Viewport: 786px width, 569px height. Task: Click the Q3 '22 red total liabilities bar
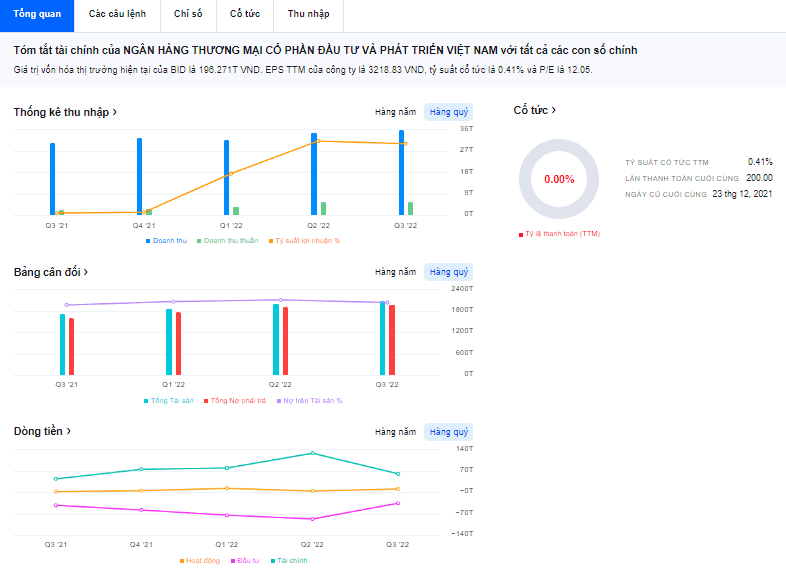click(x=392, y=340)
